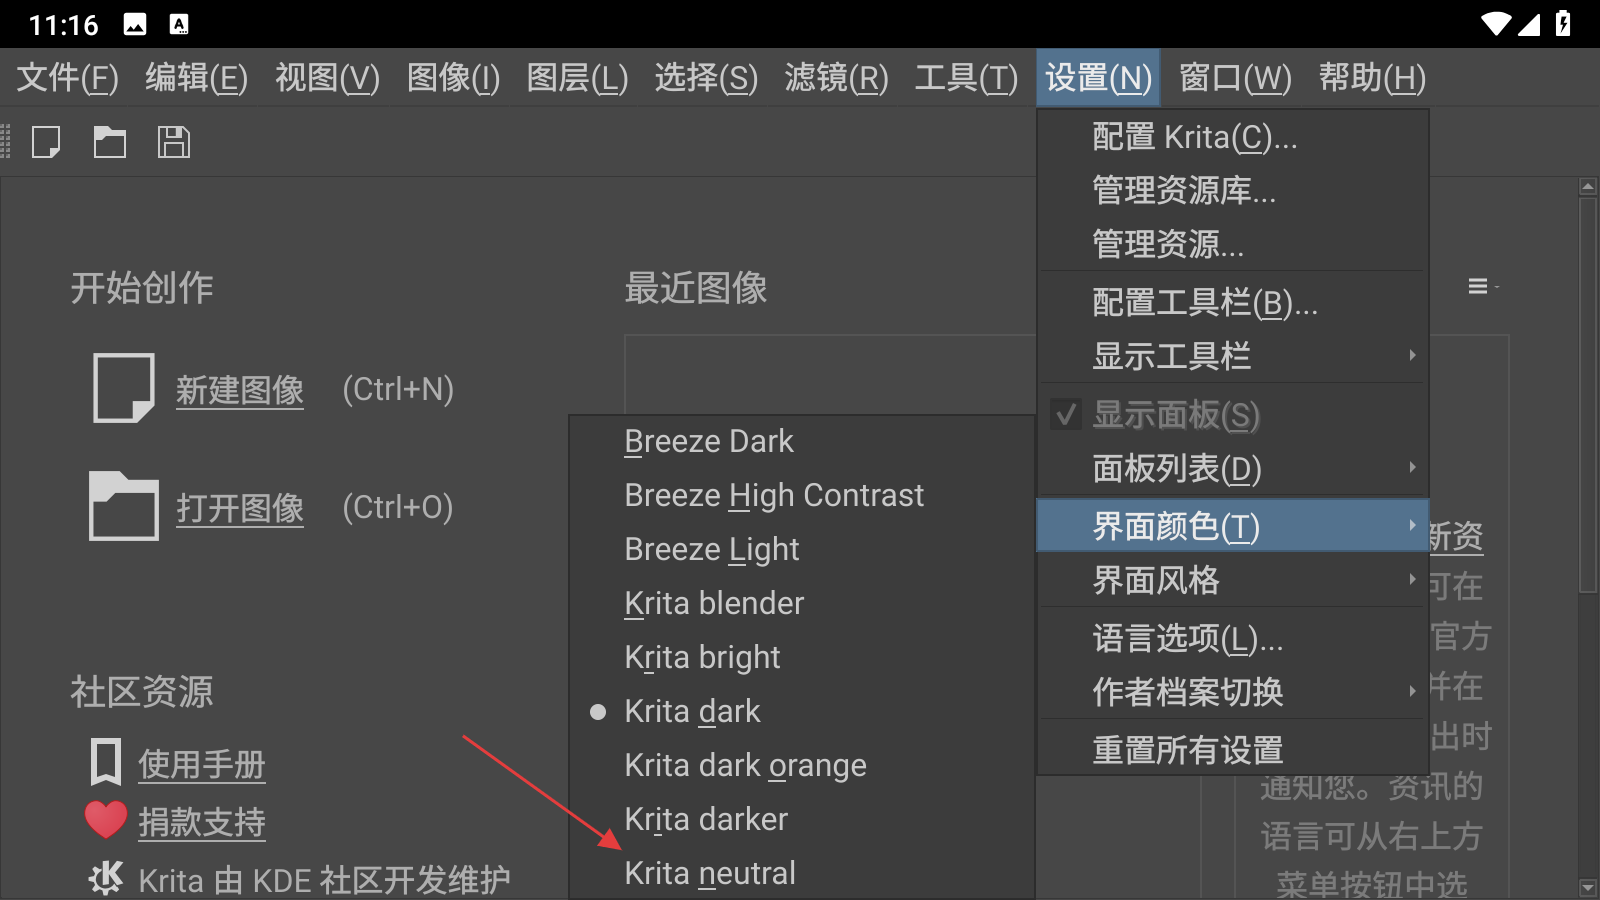The height and width of the screenshot is (900, 1600).
Task: Open the 文件 menu
Action: tap(67, 78)
